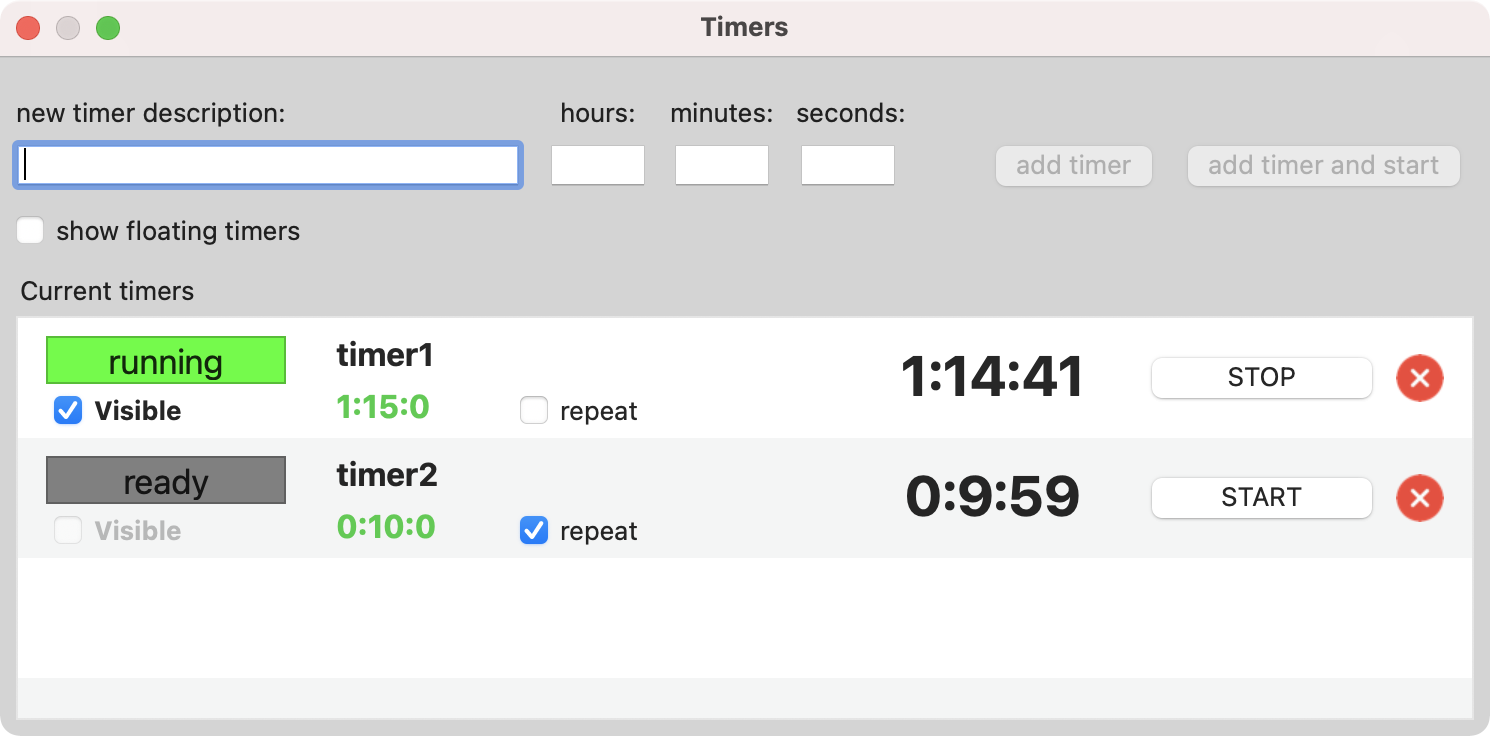Click the add timer button

point(1073,166)
